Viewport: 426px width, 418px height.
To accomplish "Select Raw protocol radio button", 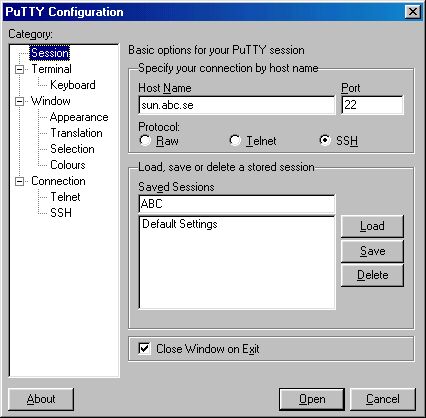I will 145,140.
